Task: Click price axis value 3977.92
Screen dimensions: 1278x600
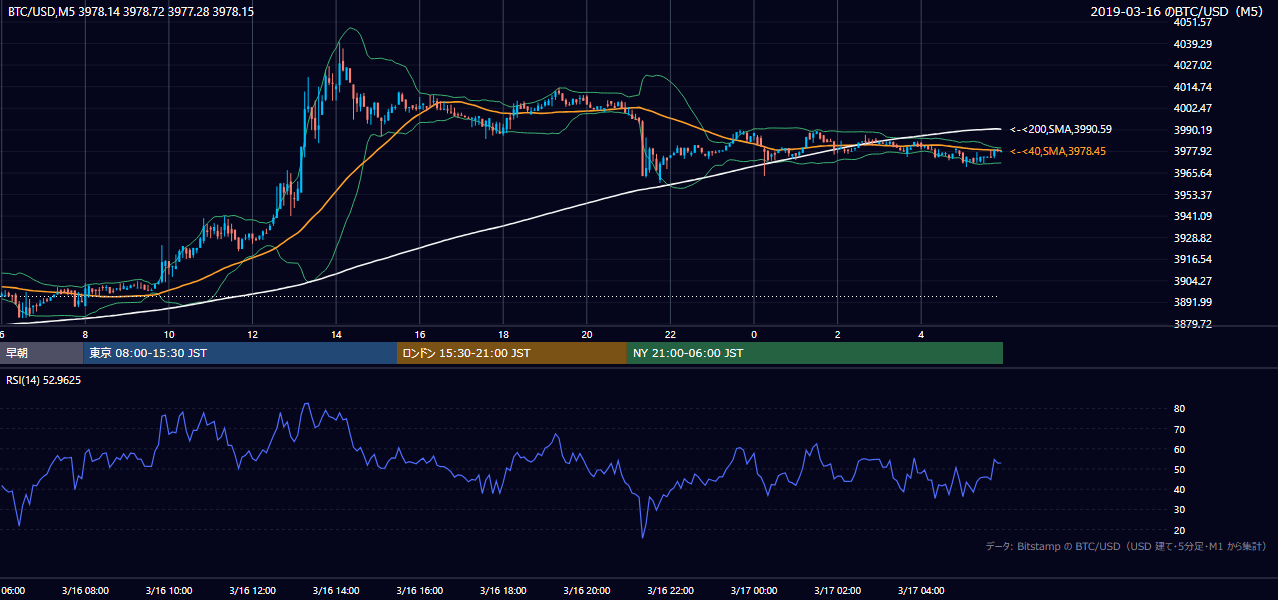Action: [1193, 152]
